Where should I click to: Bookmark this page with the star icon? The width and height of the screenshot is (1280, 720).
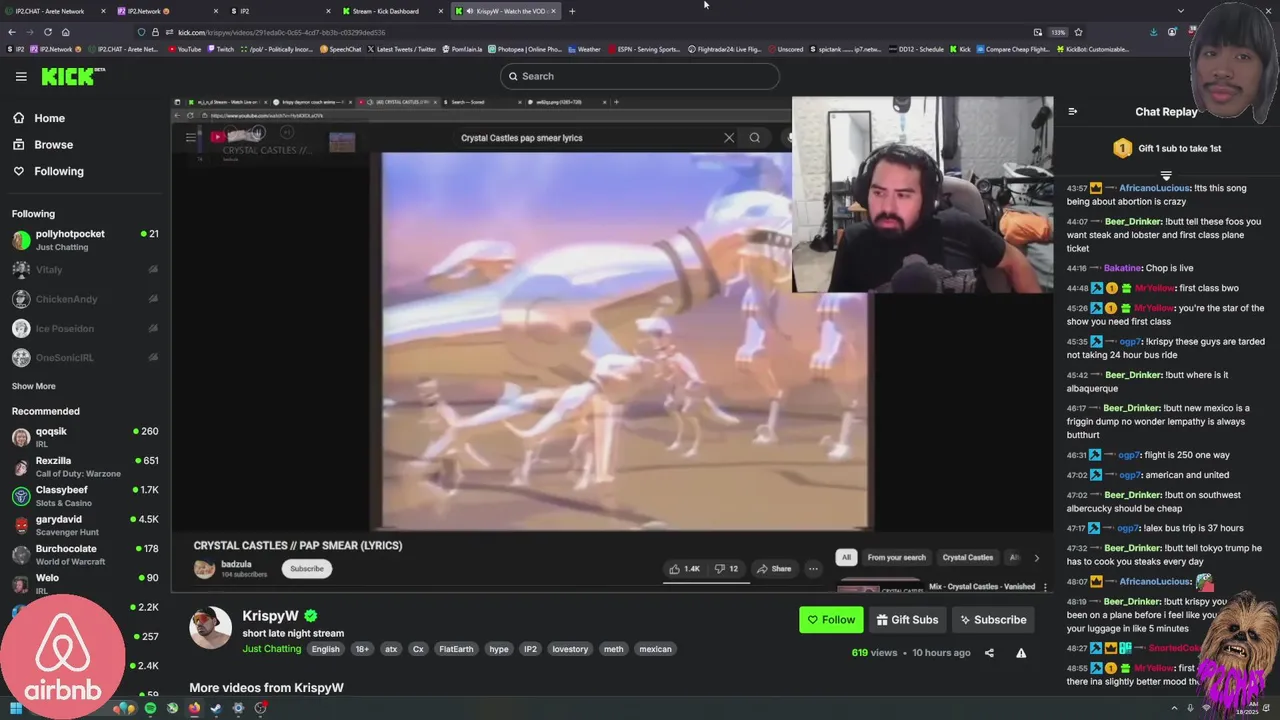point(1078,32)
